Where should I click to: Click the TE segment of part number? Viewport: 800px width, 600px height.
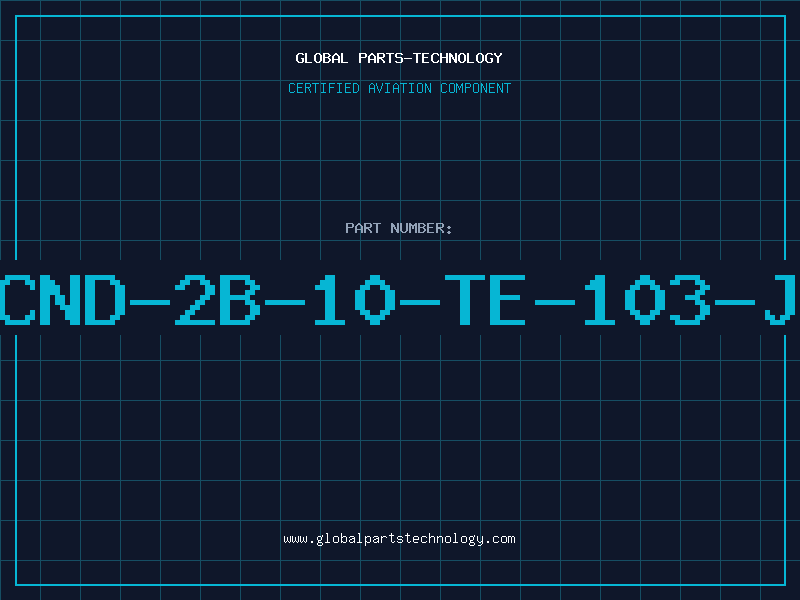[x=485, y=300]
